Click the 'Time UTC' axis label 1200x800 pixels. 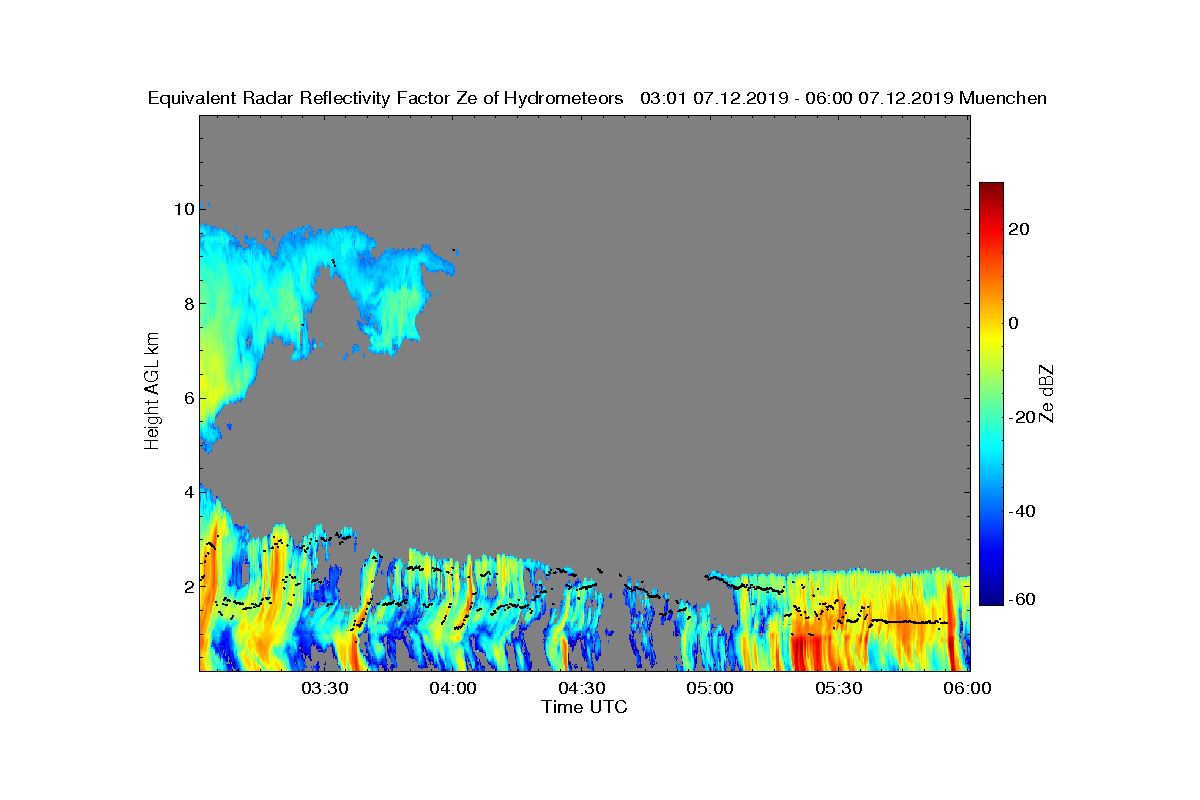coord(584,707)
